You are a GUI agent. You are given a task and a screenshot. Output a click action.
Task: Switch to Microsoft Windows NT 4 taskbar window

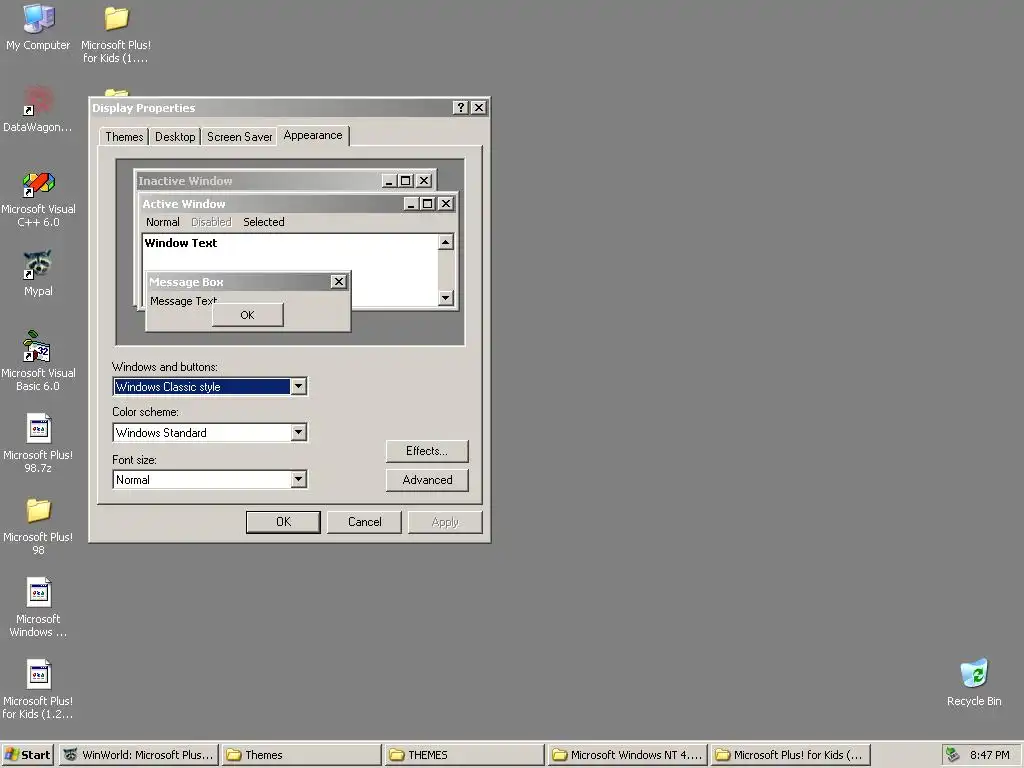(x=627, y=755)
